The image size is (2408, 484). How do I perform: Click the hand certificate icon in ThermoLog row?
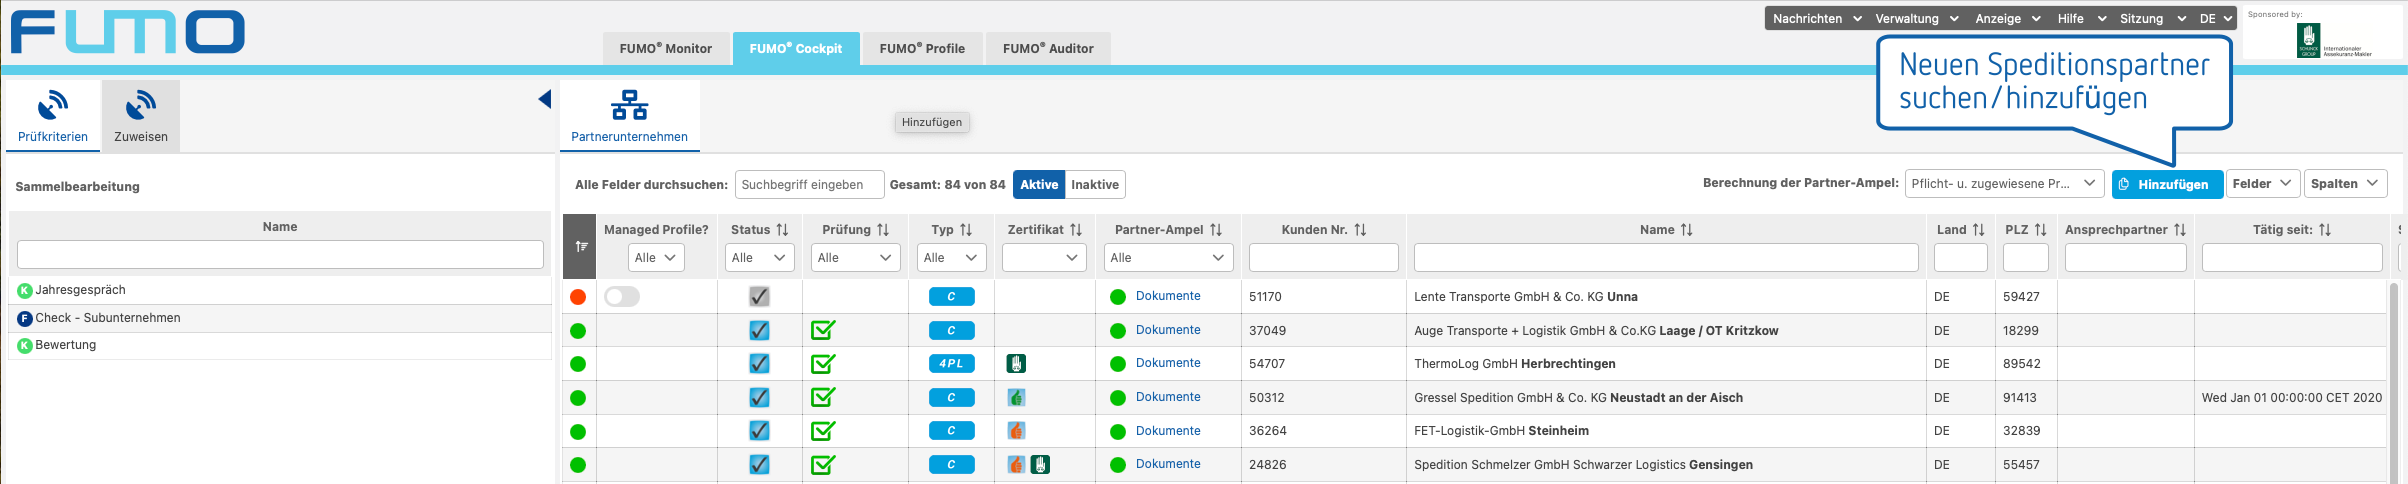pyautogui.click(x=1016, y=364)
